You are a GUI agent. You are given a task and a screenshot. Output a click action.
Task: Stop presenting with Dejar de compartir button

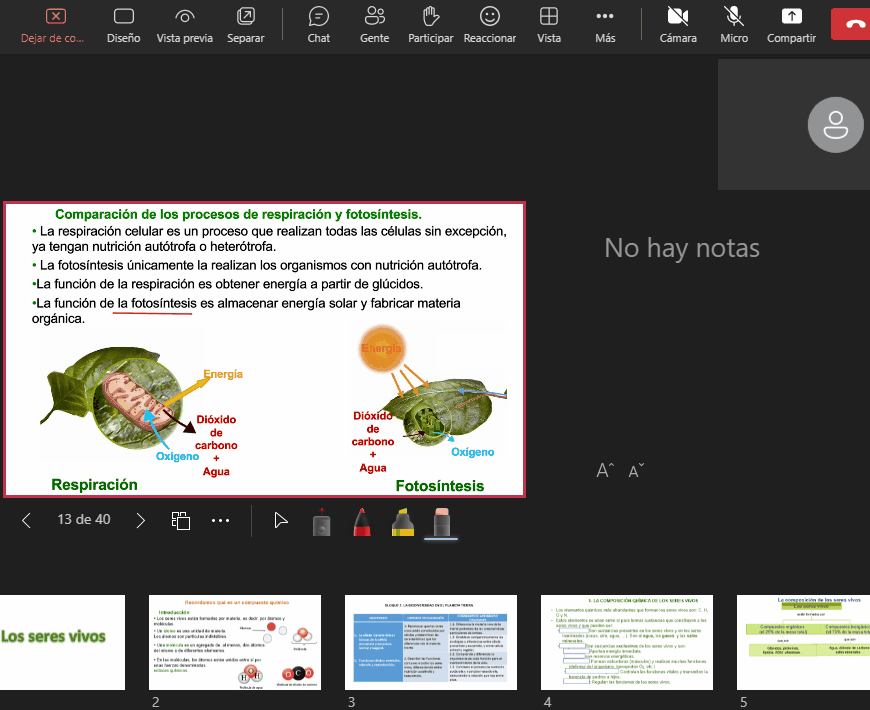53,26
